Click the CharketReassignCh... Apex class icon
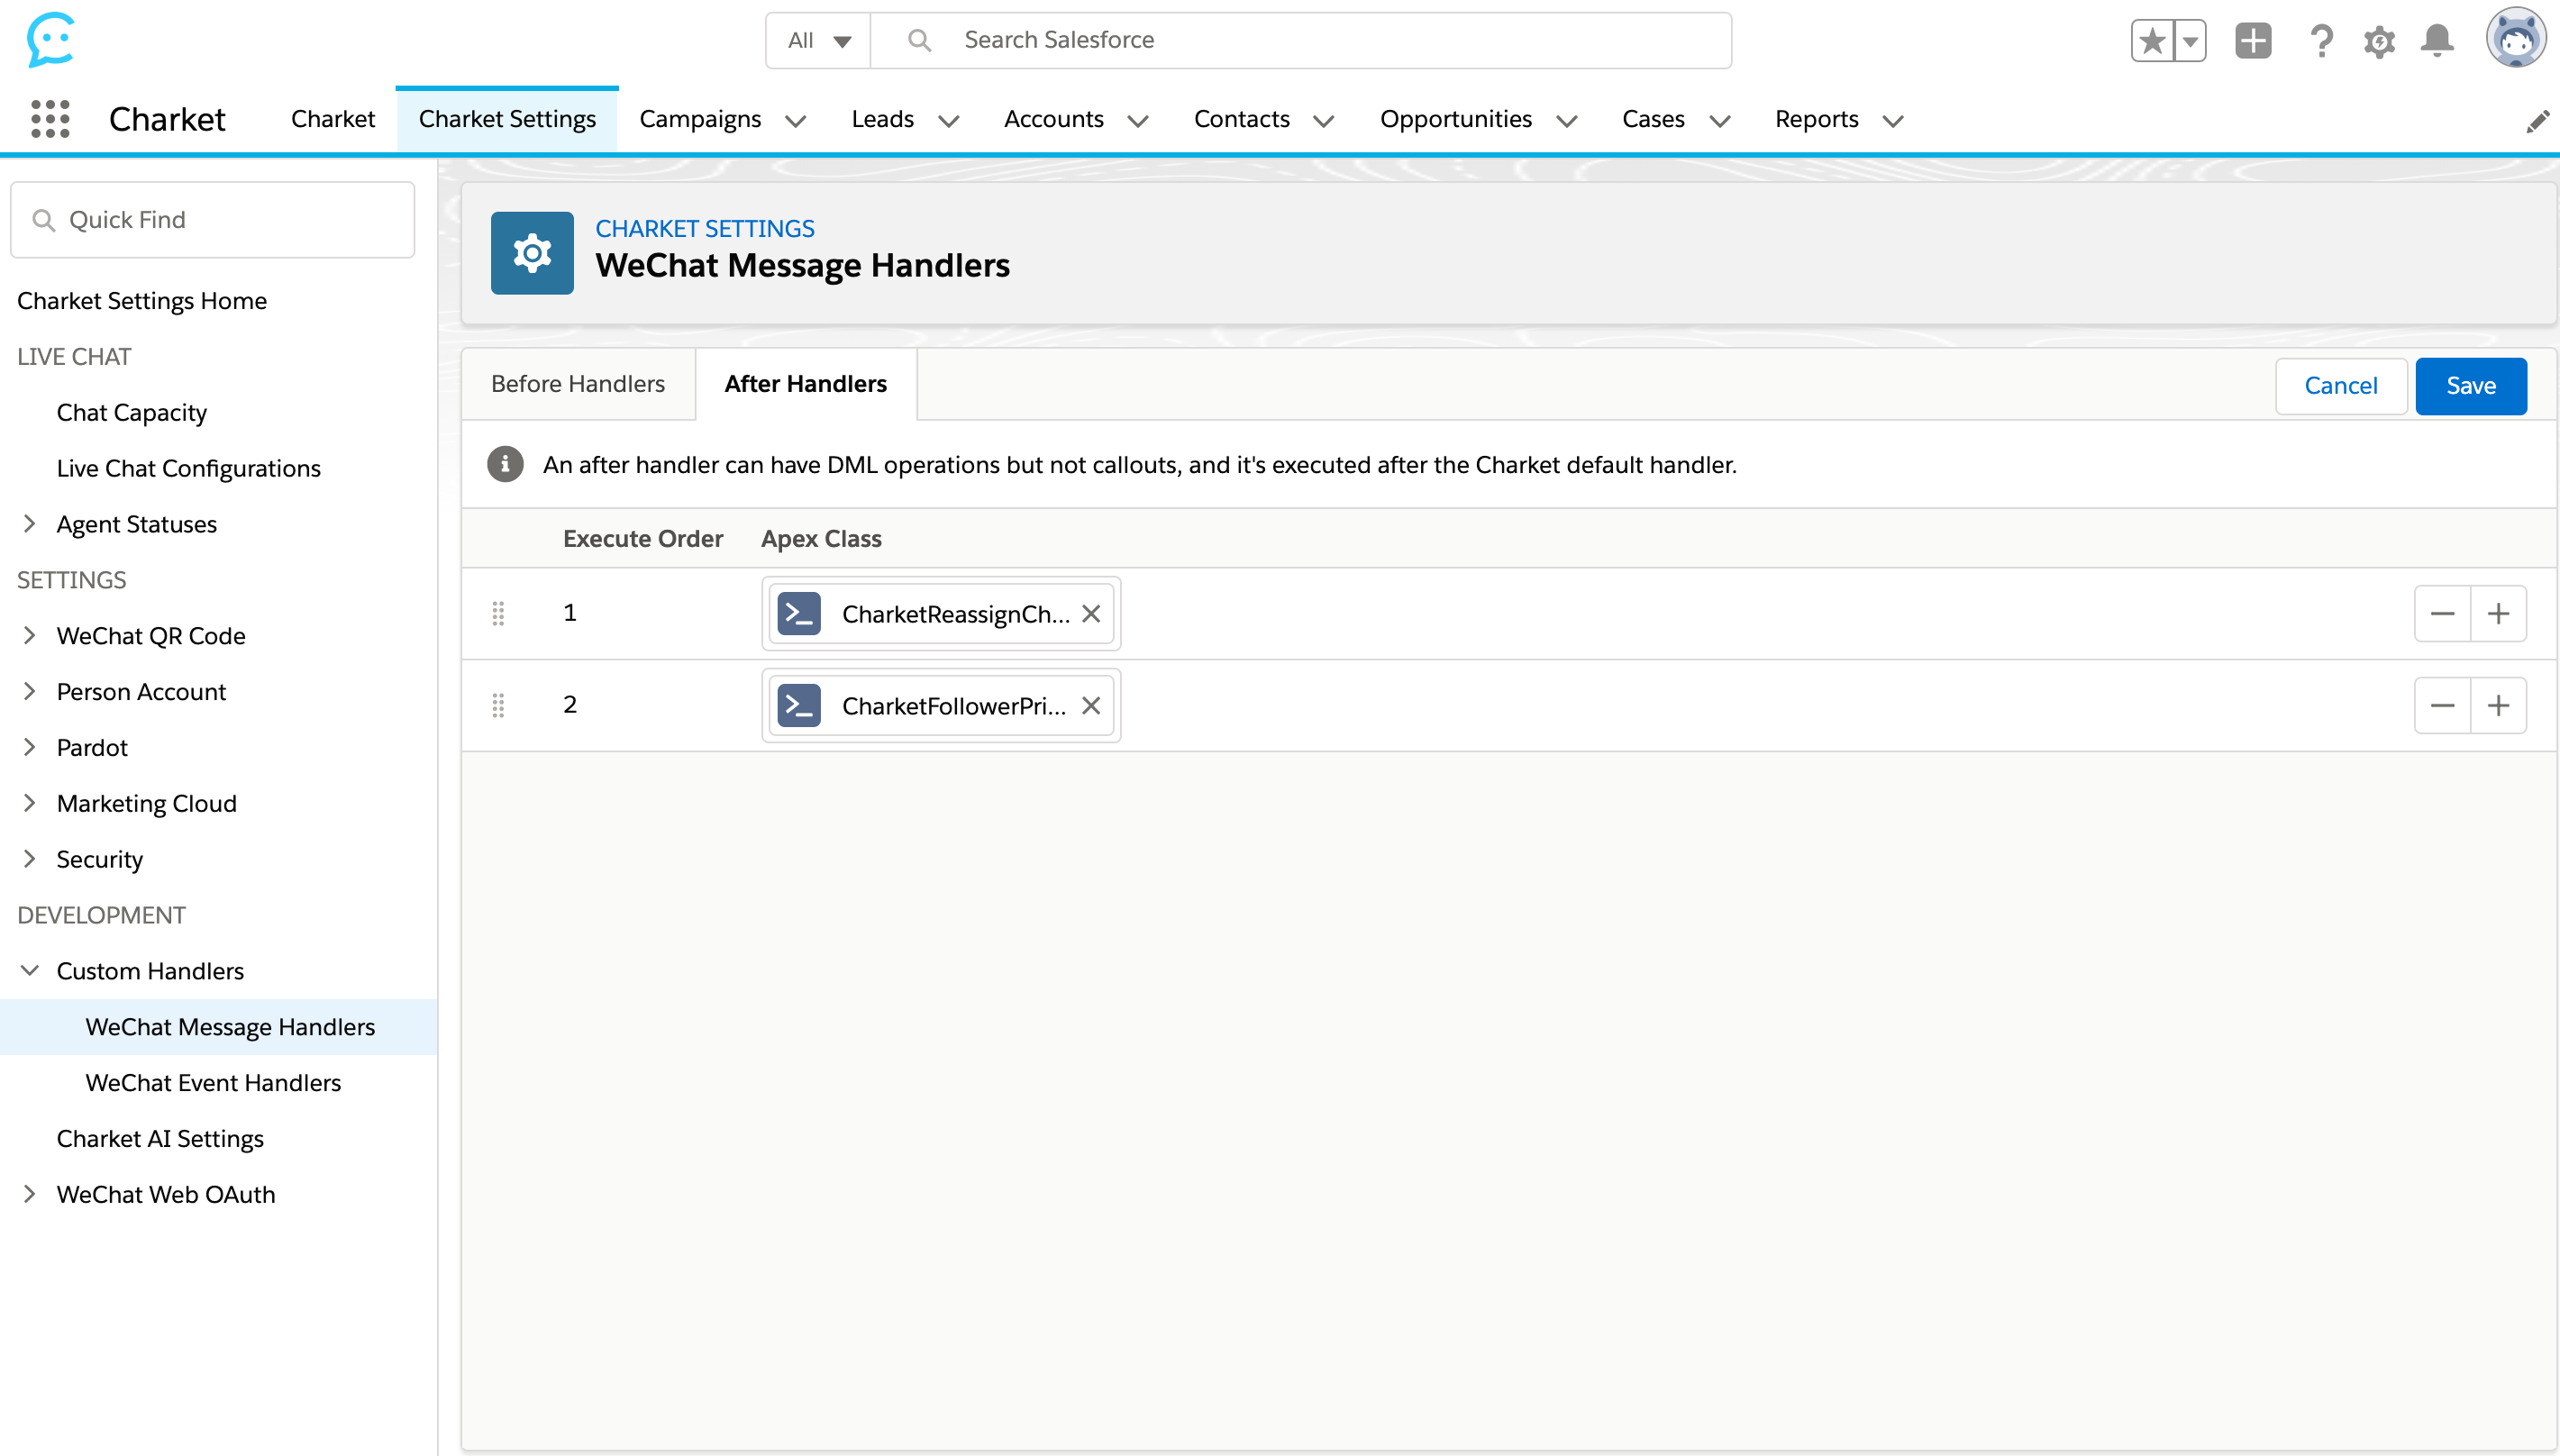The height and width of the screenshot is (1456, 2560). point(799,613)
